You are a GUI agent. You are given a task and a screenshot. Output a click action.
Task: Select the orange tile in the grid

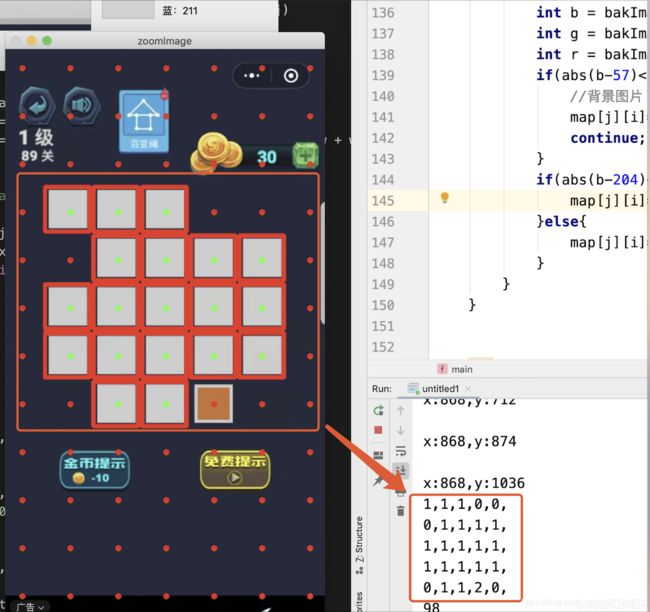(213, 404)
